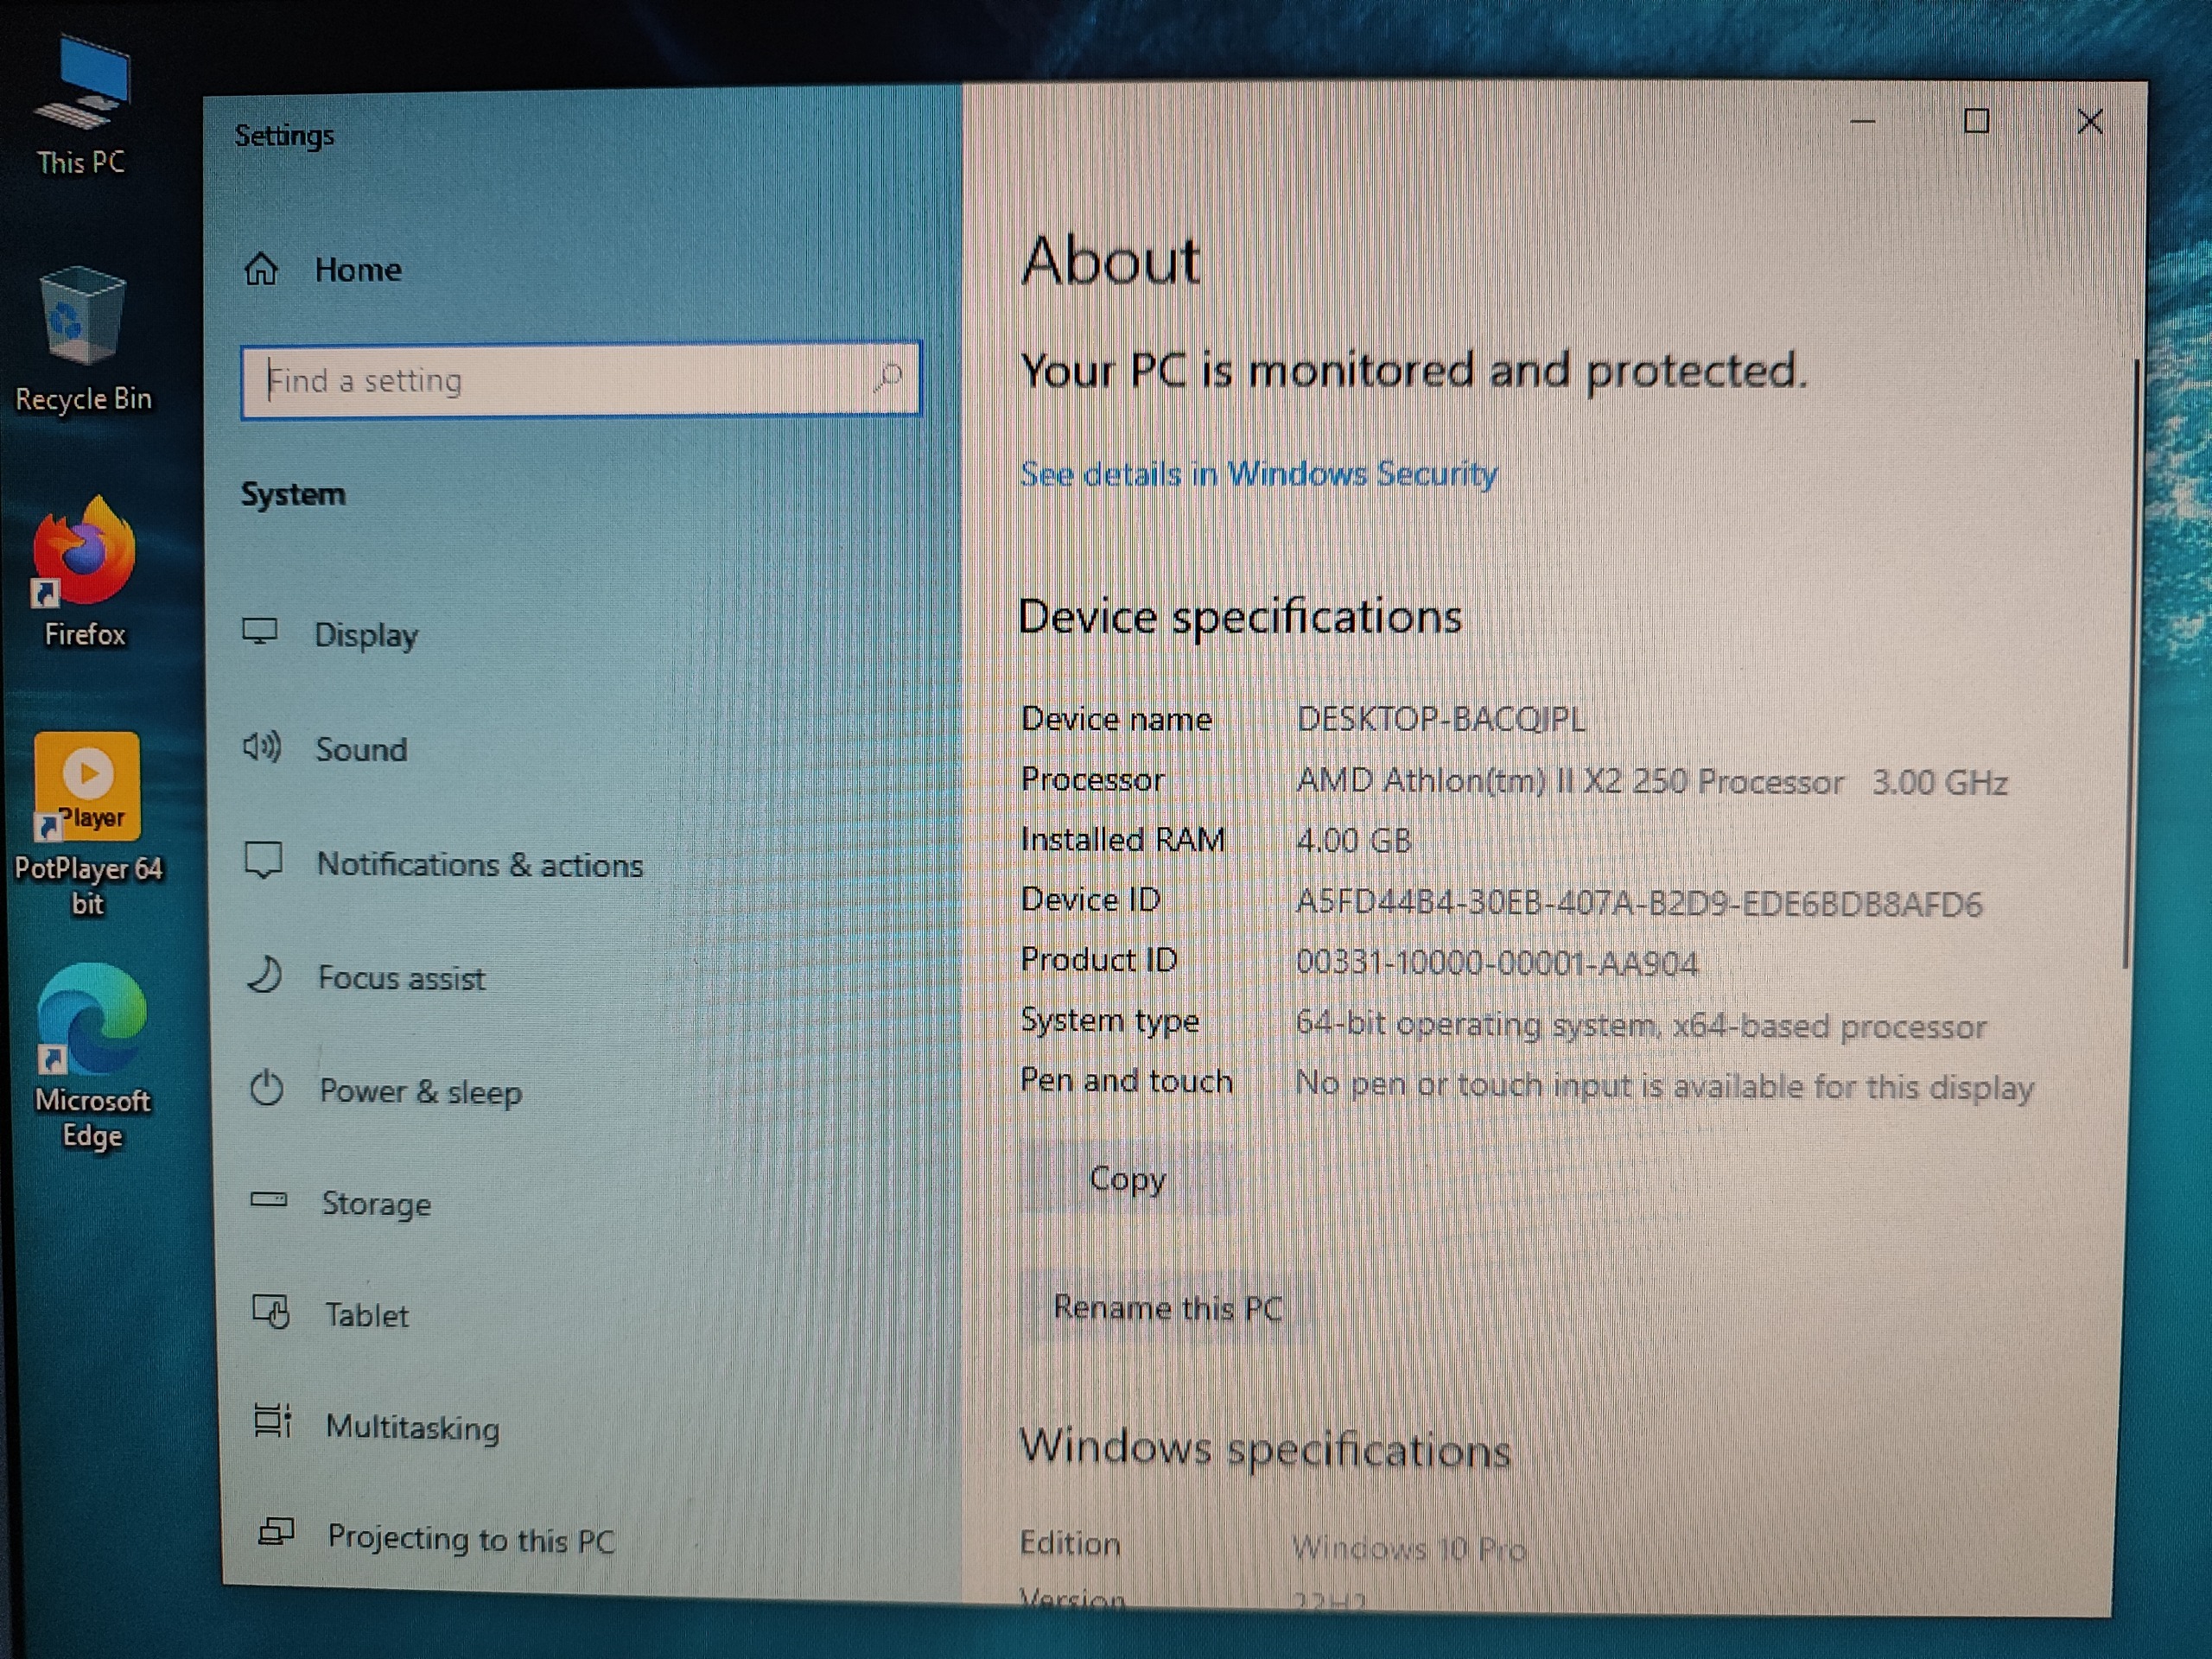Click the Home house icon
The width and height of the screenshot is (2212, 1659).
pos(261,269)
